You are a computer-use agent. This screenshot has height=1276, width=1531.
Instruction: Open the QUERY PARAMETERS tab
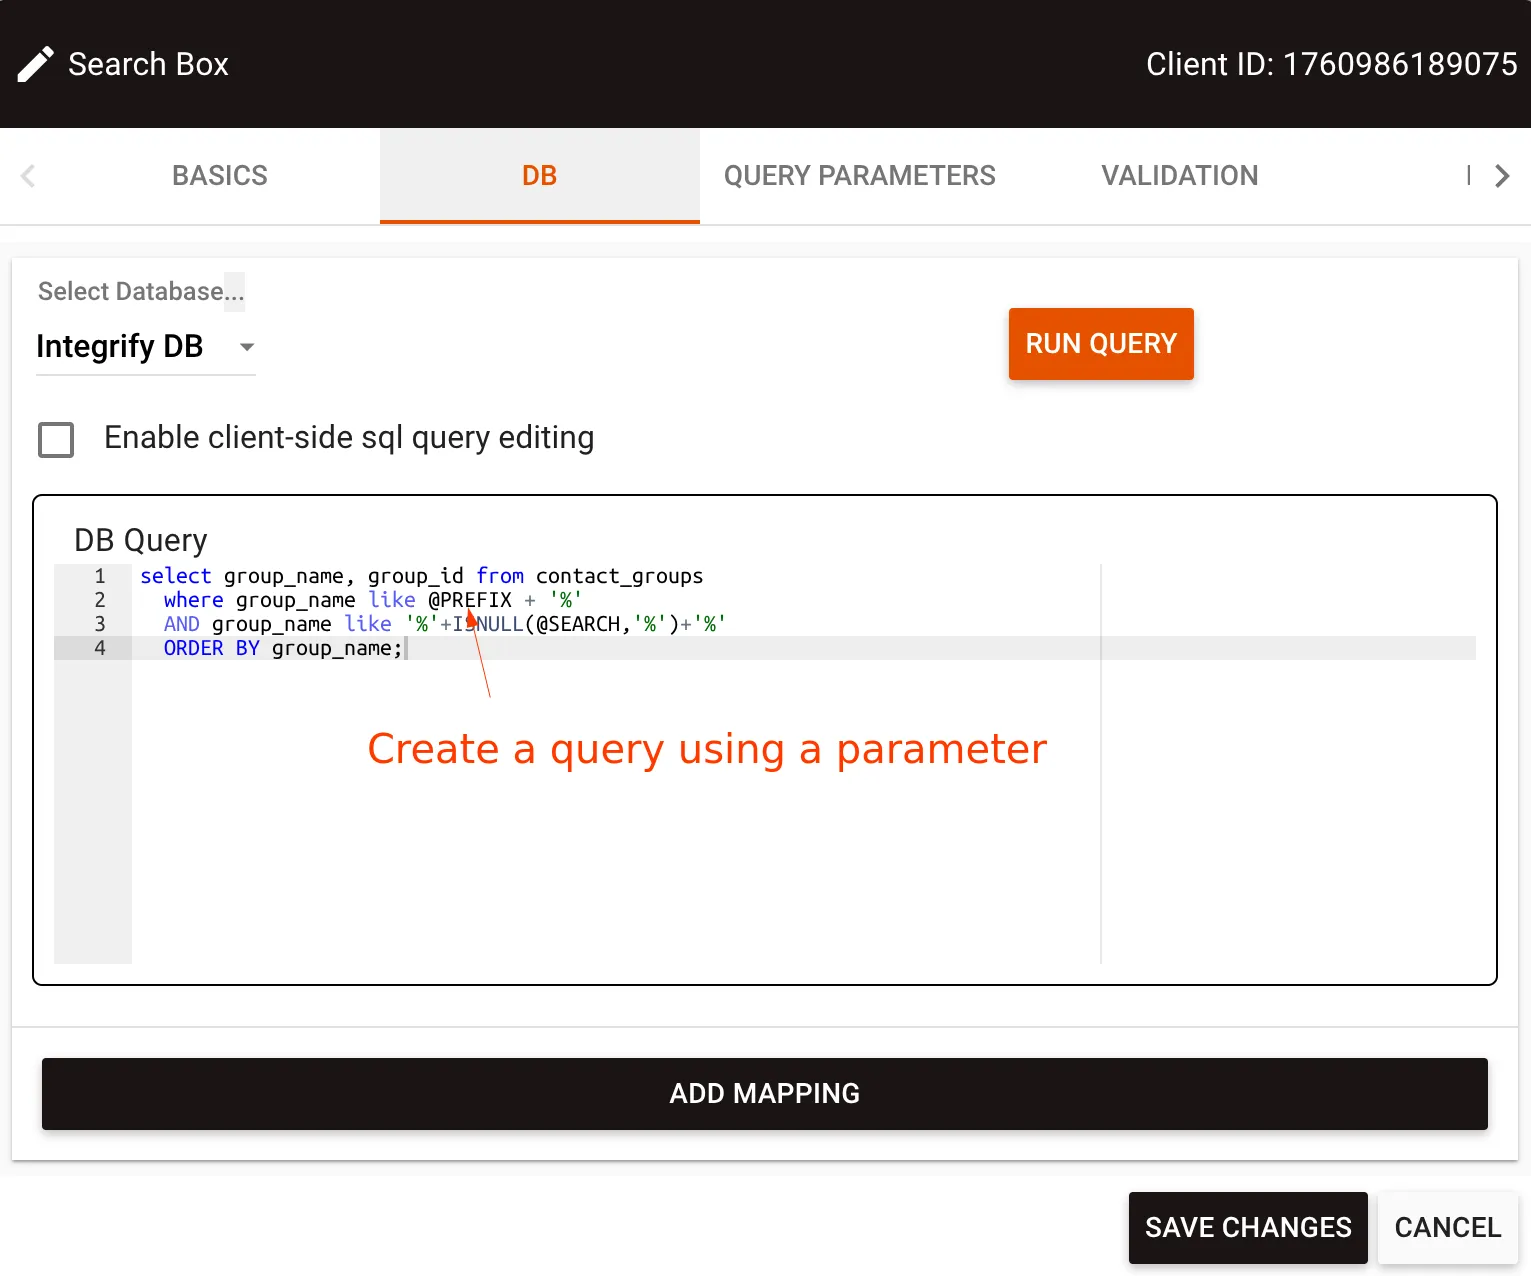coord(859,176)
